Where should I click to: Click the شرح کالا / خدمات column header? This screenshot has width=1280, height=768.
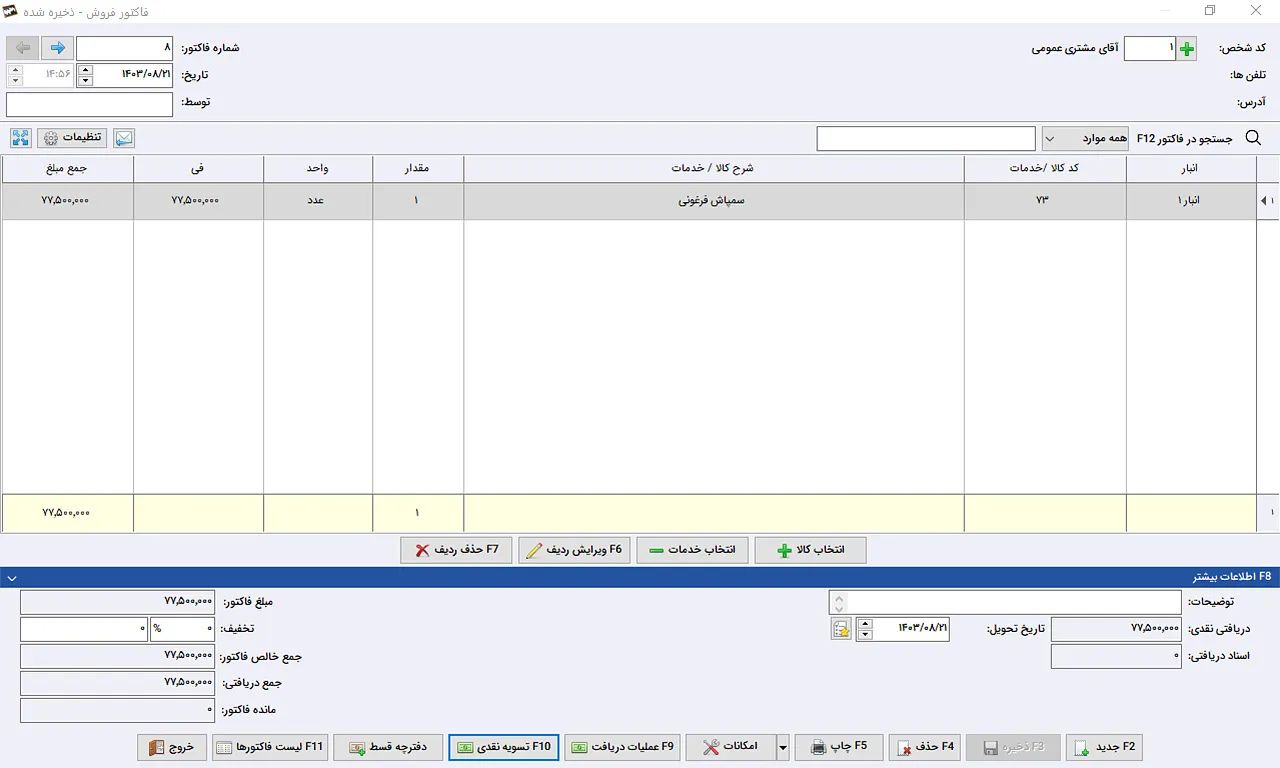click(713, 169)
